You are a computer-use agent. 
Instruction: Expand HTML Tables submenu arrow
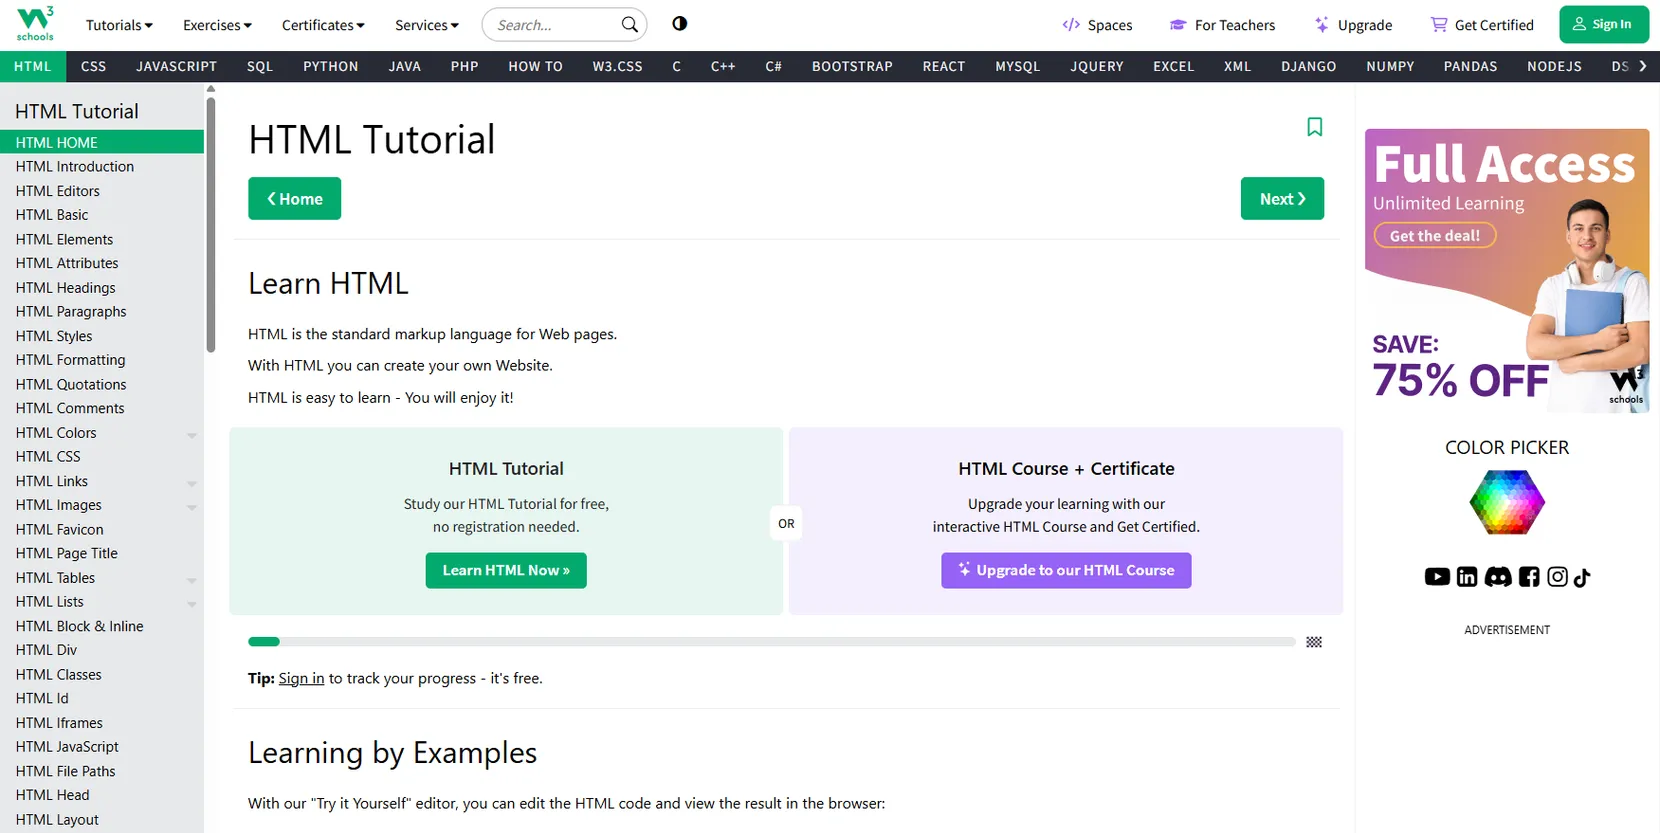pos(192,580)
